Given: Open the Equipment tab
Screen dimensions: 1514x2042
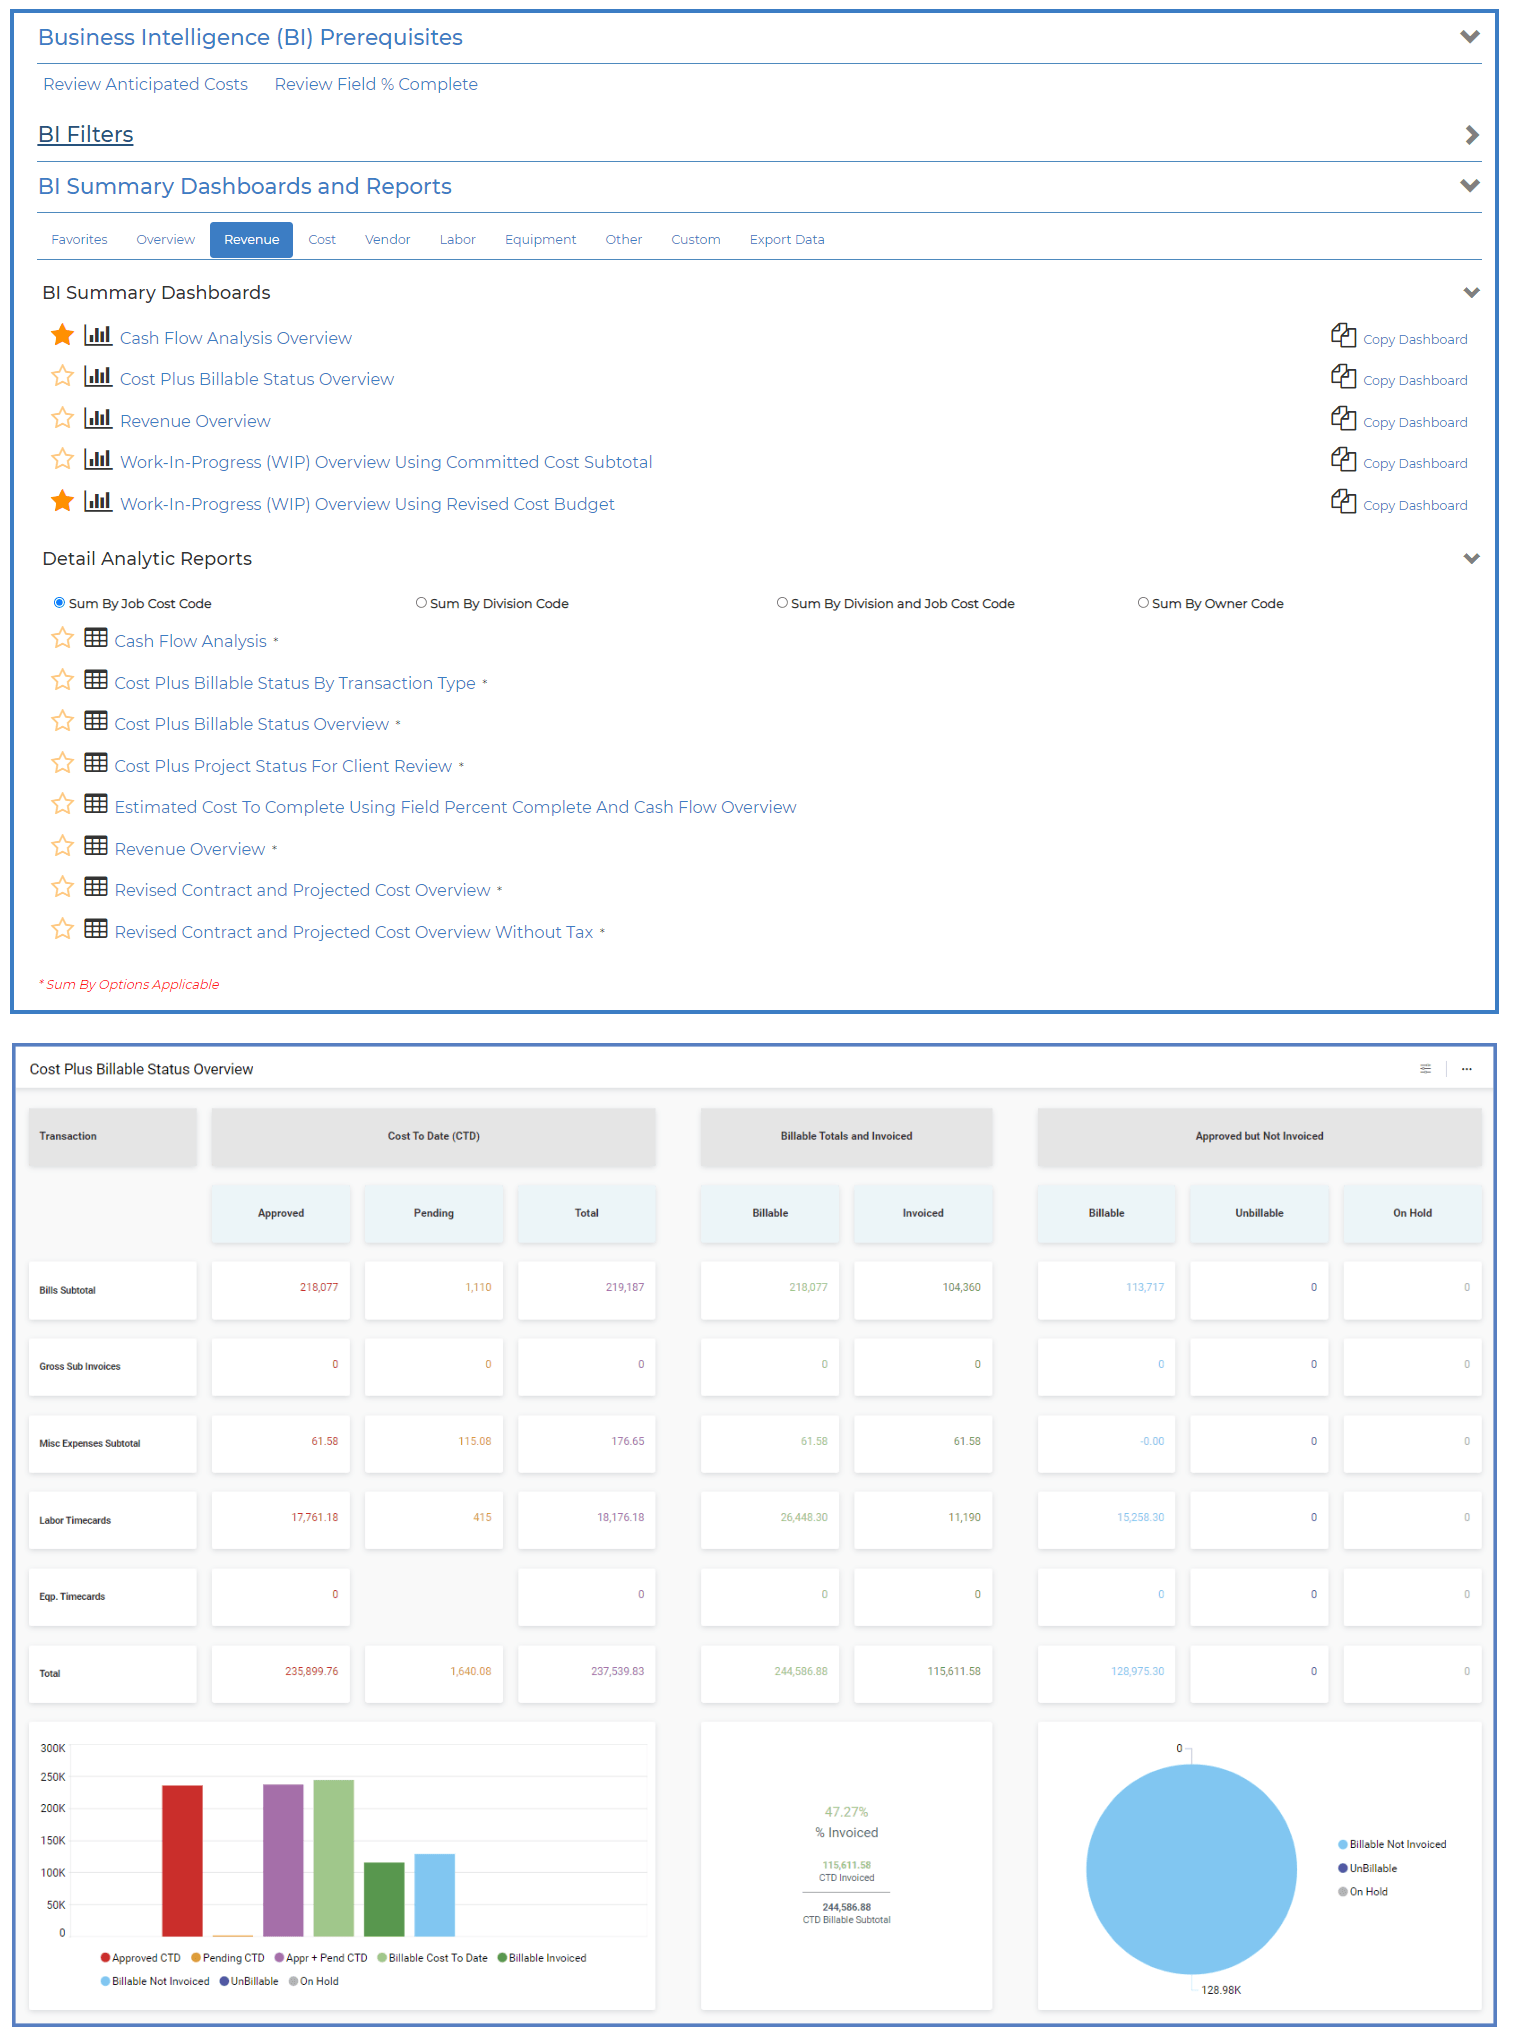Looking at the screenshot, I should pos(541,240).
